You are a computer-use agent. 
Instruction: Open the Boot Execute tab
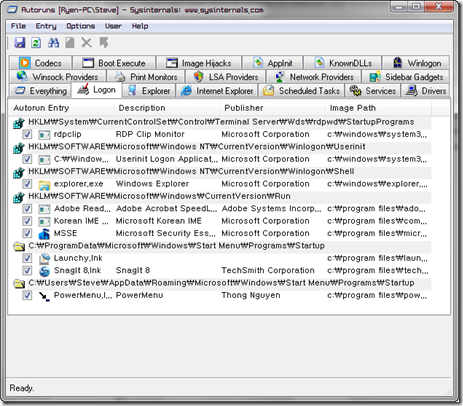114,63
